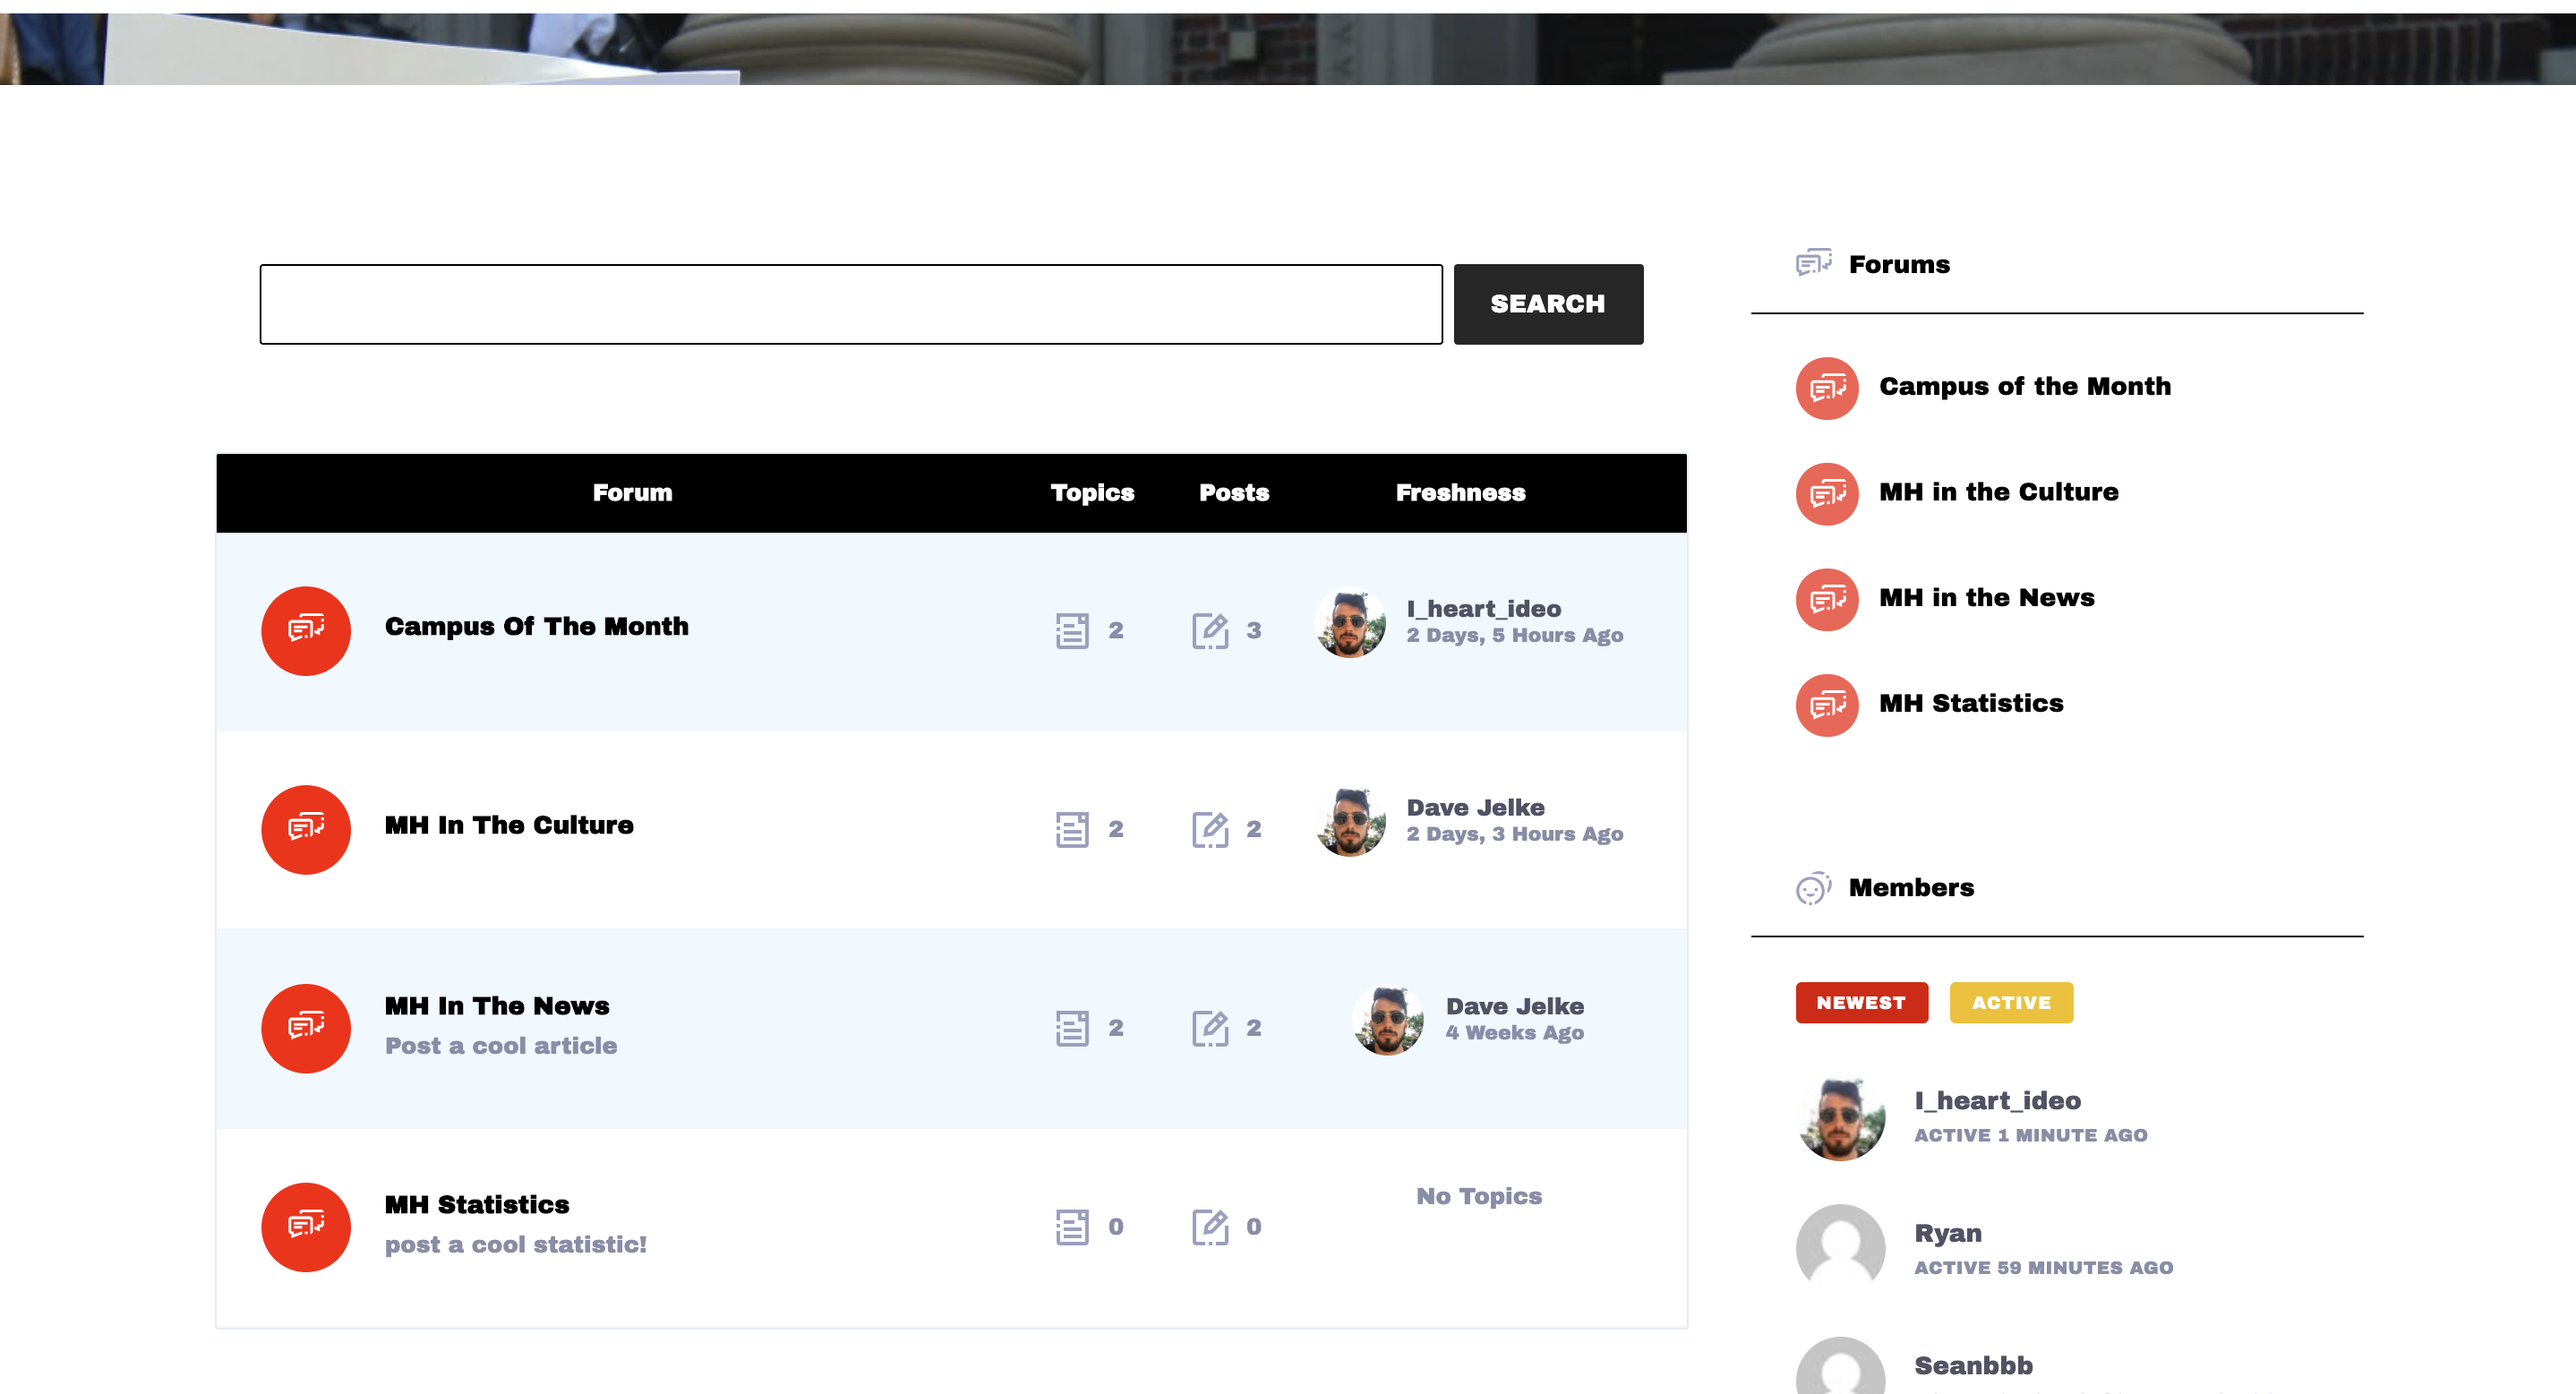Click red forum icon beside MH In The News row
The image size is (2576, 1394).
point(306,1028)
